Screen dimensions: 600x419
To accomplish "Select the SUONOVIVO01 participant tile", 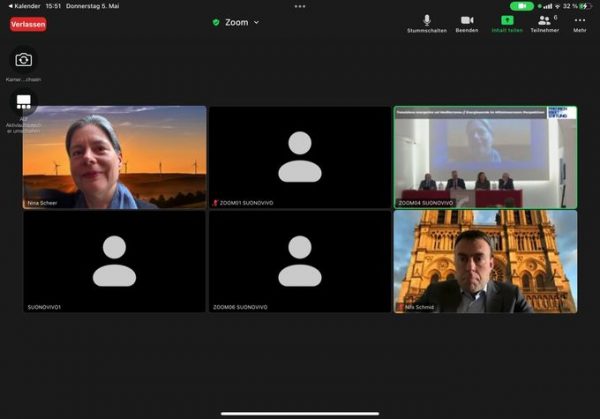I will (114, 262).
